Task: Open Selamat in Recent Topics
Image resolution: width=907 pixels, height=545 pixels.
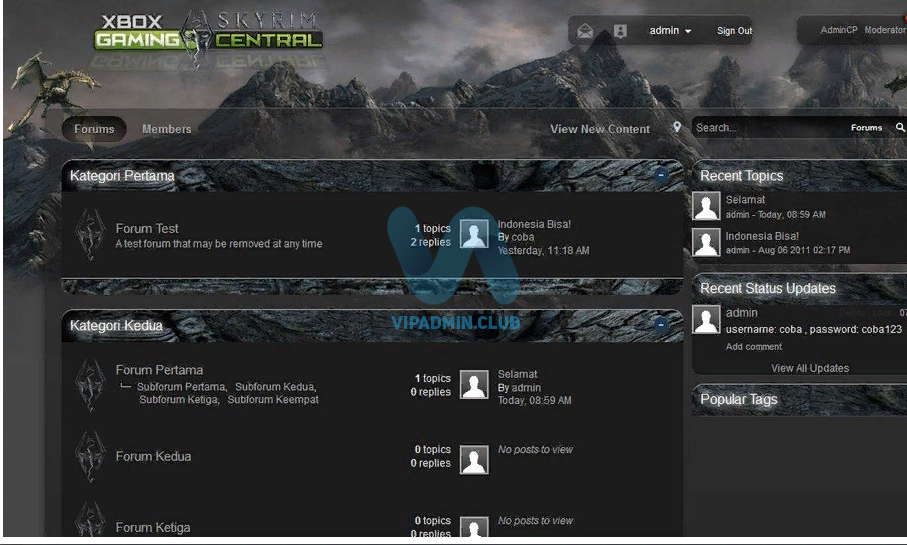Action: tap(745, 200)
